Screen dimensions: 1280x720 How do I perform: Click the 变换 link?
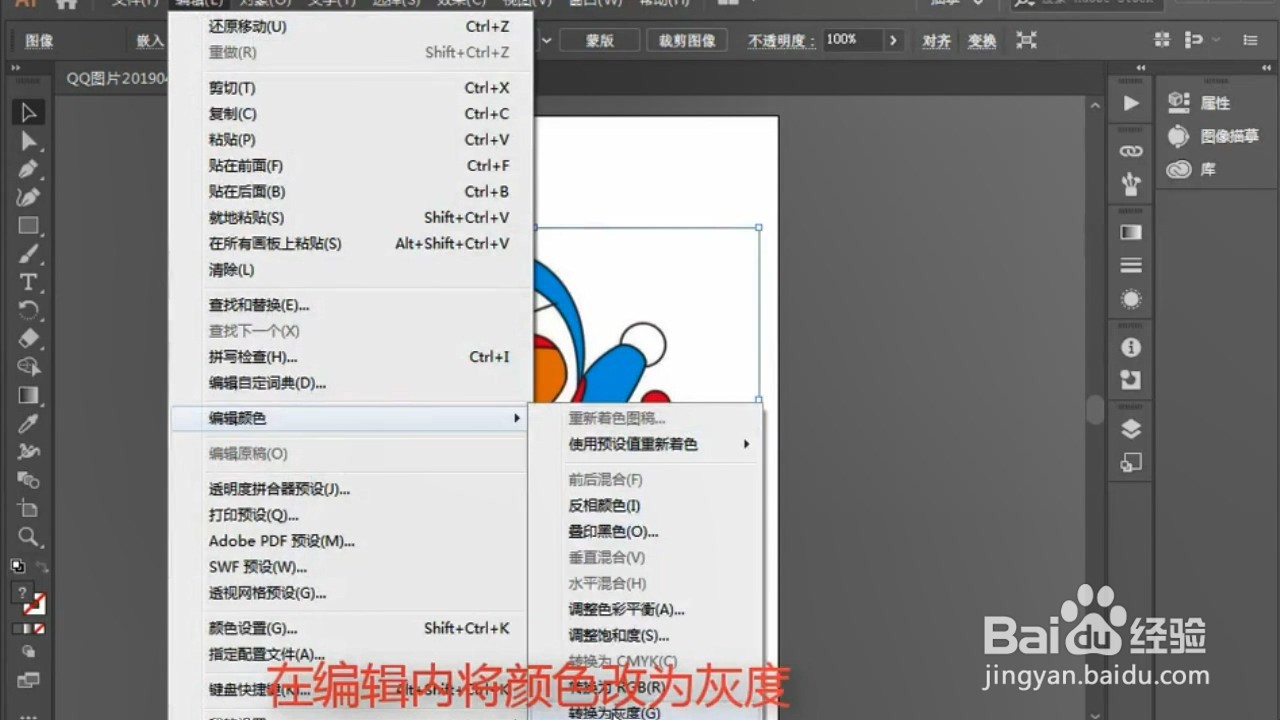pos(982,41)
